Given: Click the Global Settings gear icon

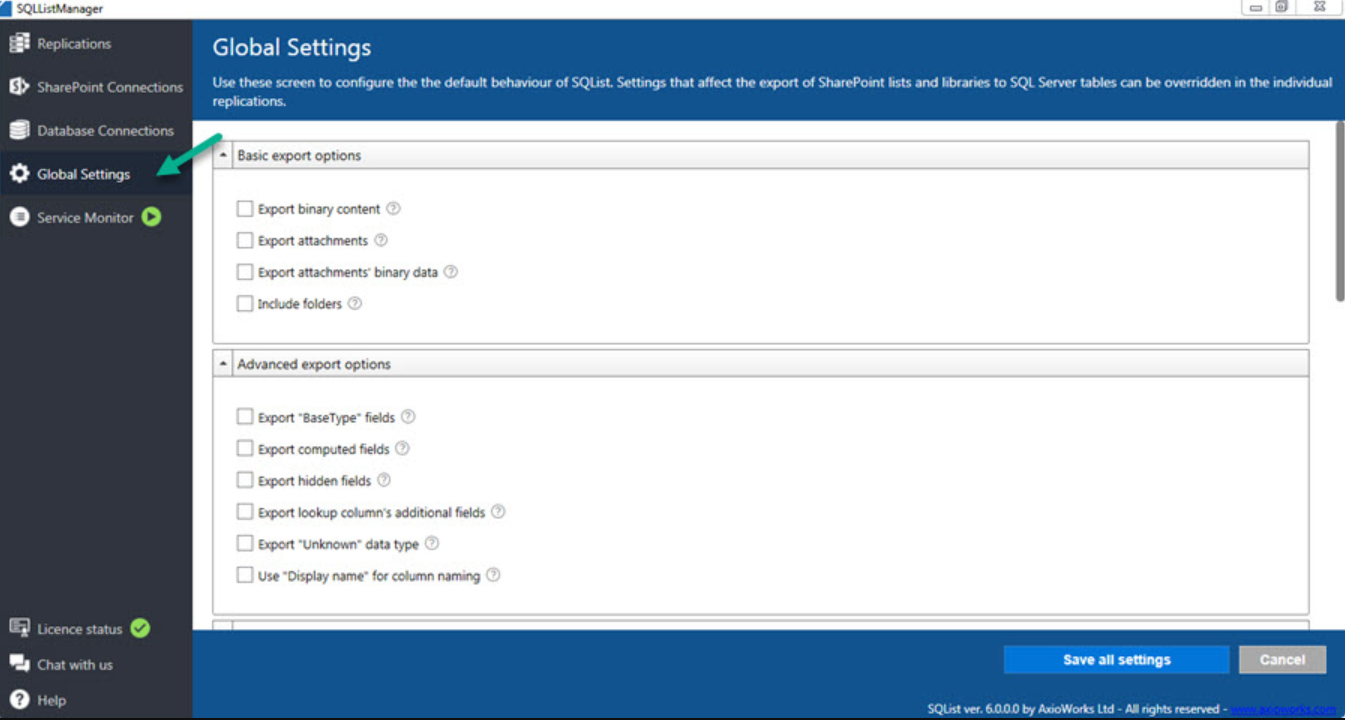Looking at the screenshot, I should click(x=19, y=174).
